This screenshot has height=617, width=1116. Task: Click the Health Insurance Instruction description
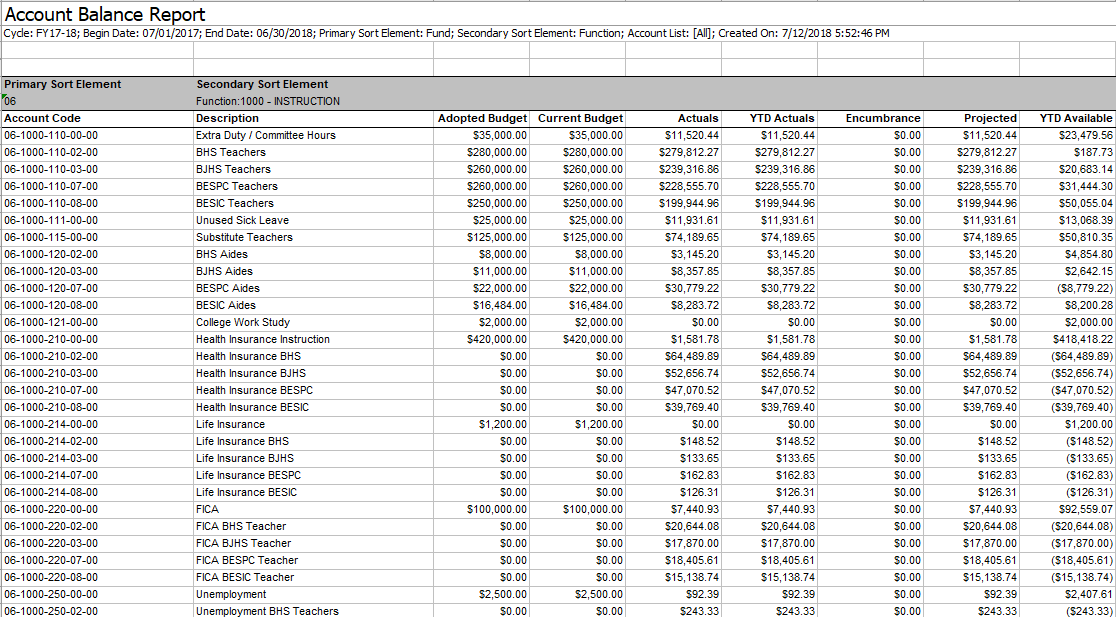(263, 339)
